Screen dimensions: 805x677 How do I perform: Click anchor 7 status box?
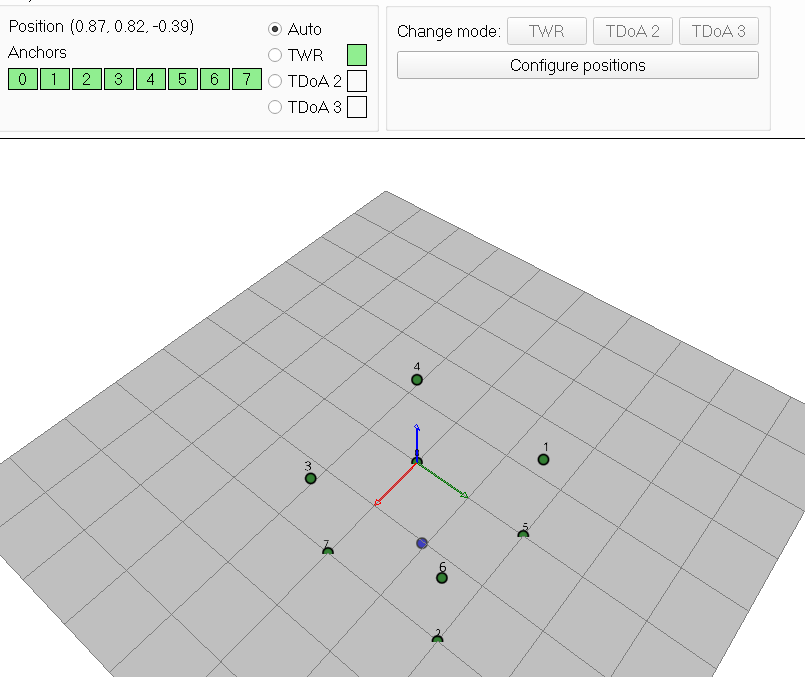click(246, 80)
